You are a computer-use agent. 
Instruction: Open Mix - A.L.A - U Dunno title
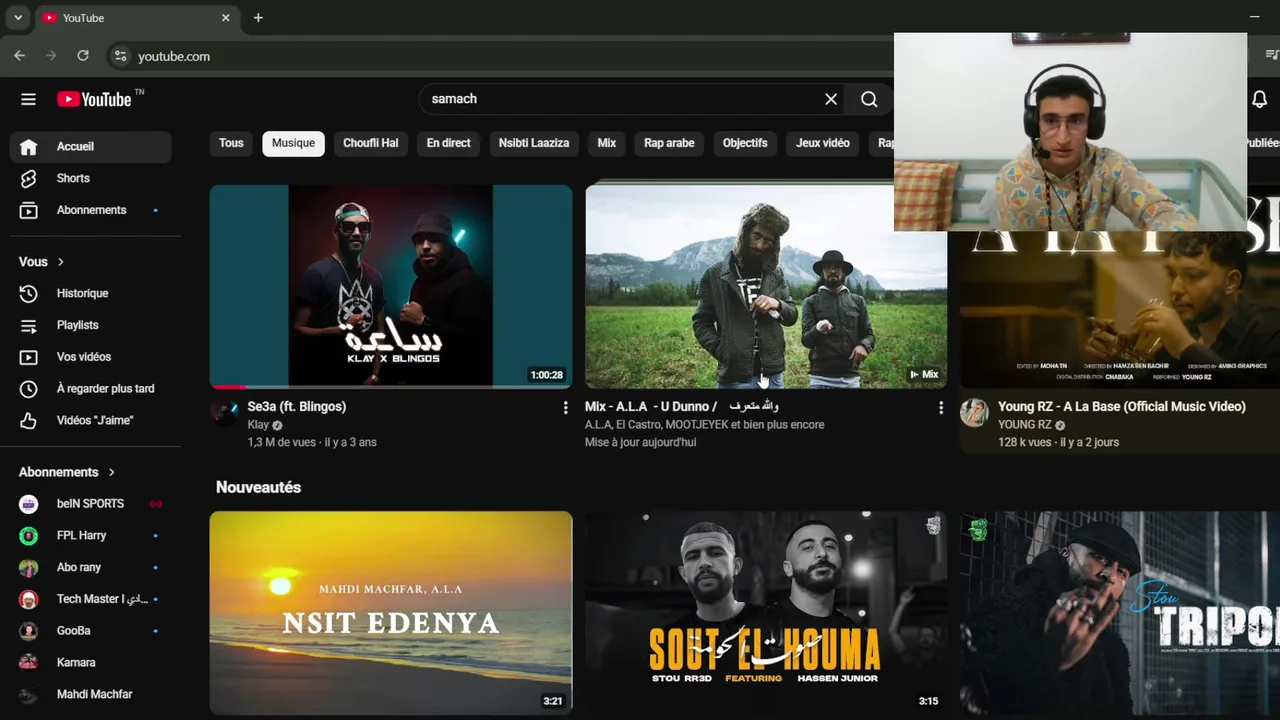[x=682, y=407]
